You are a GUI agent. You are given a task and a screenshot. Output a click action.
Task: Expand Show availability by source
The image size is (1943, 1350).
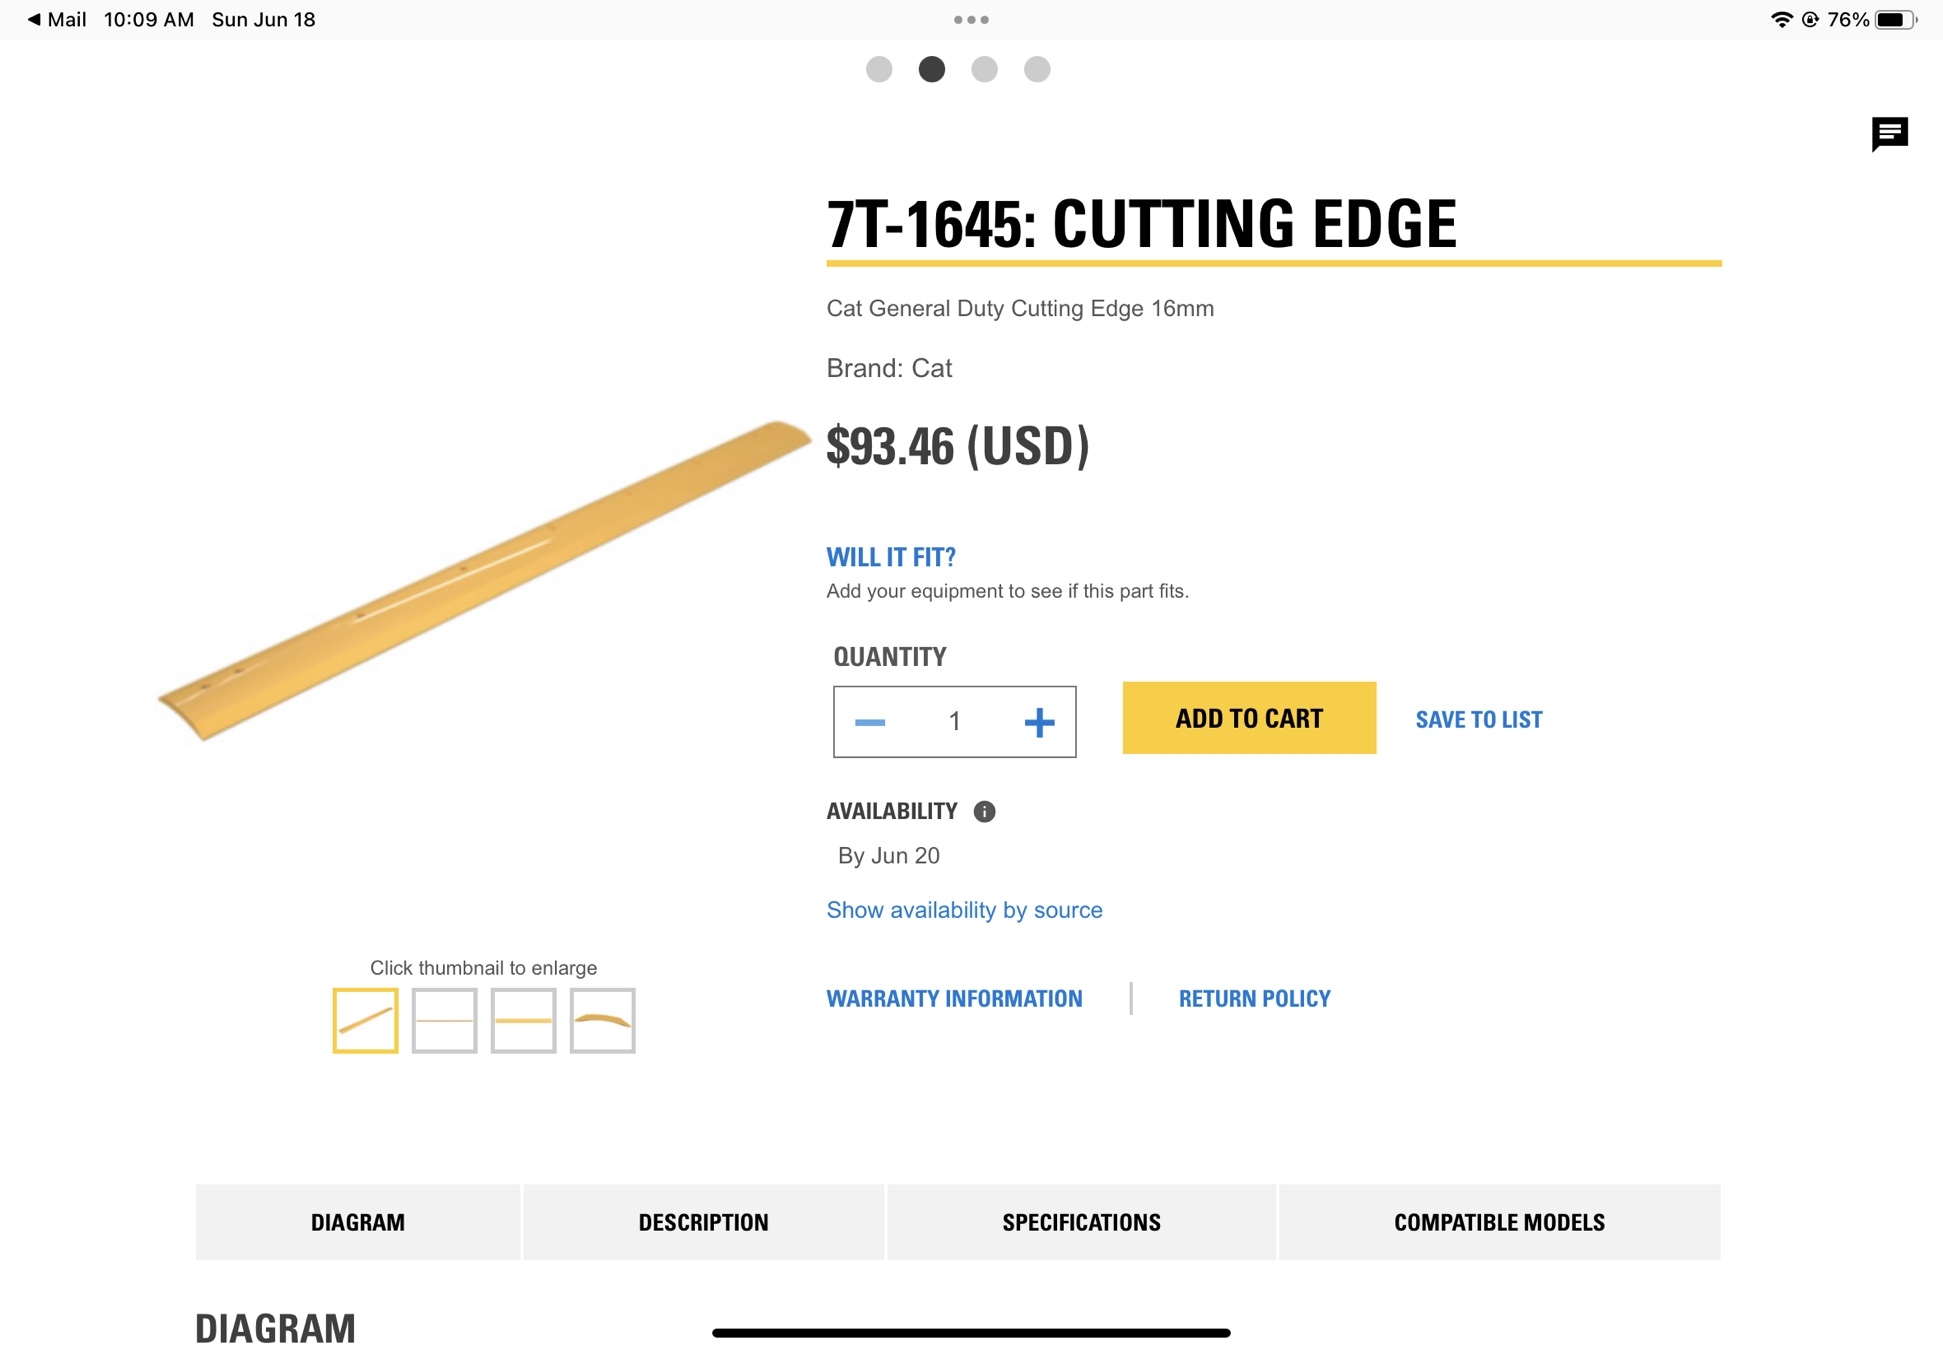tap(964, 910)
